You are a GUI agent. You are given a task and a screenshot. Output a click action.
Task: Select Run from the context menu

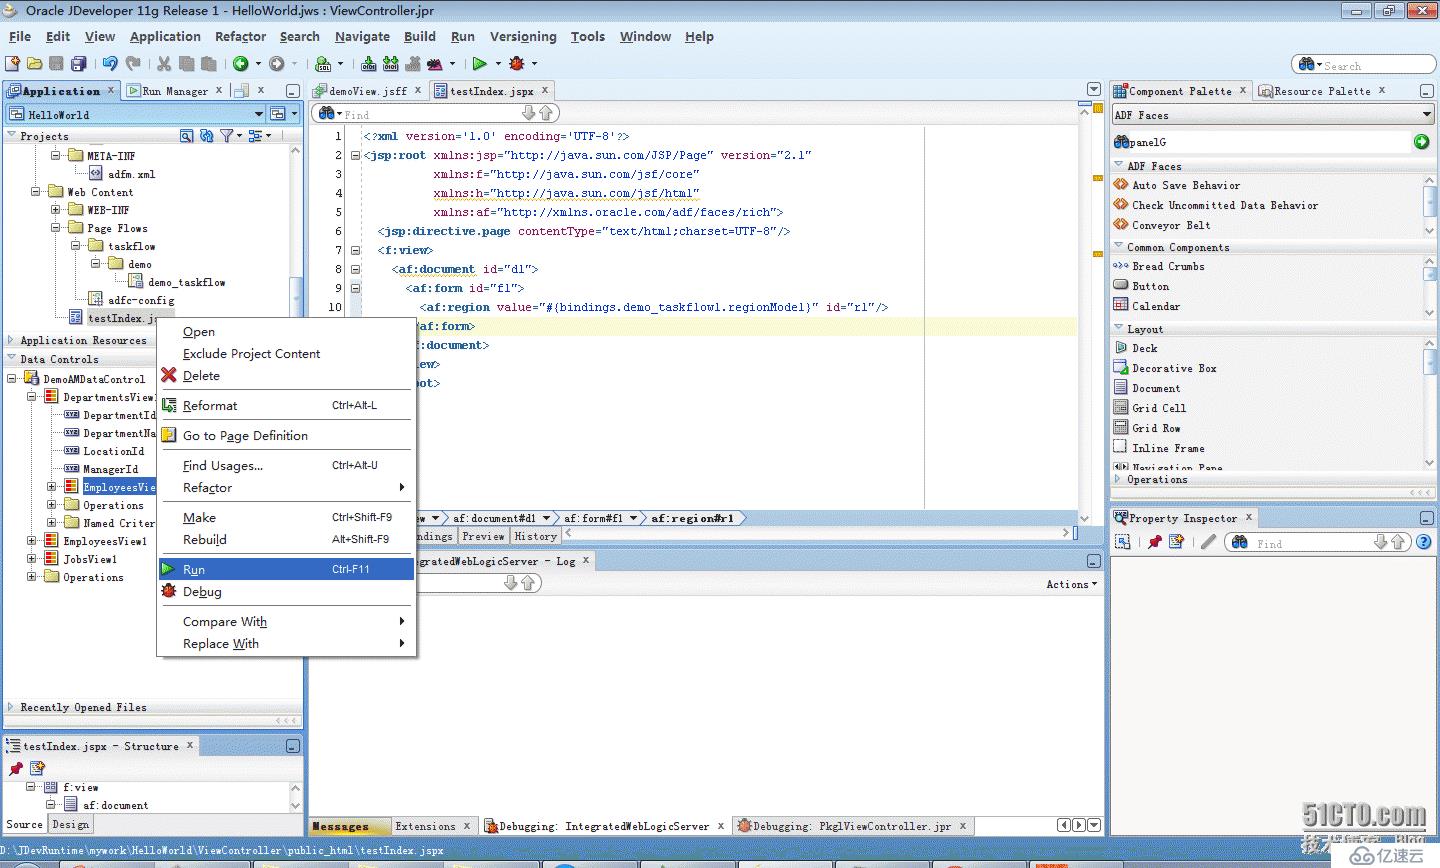pos(286,569)
